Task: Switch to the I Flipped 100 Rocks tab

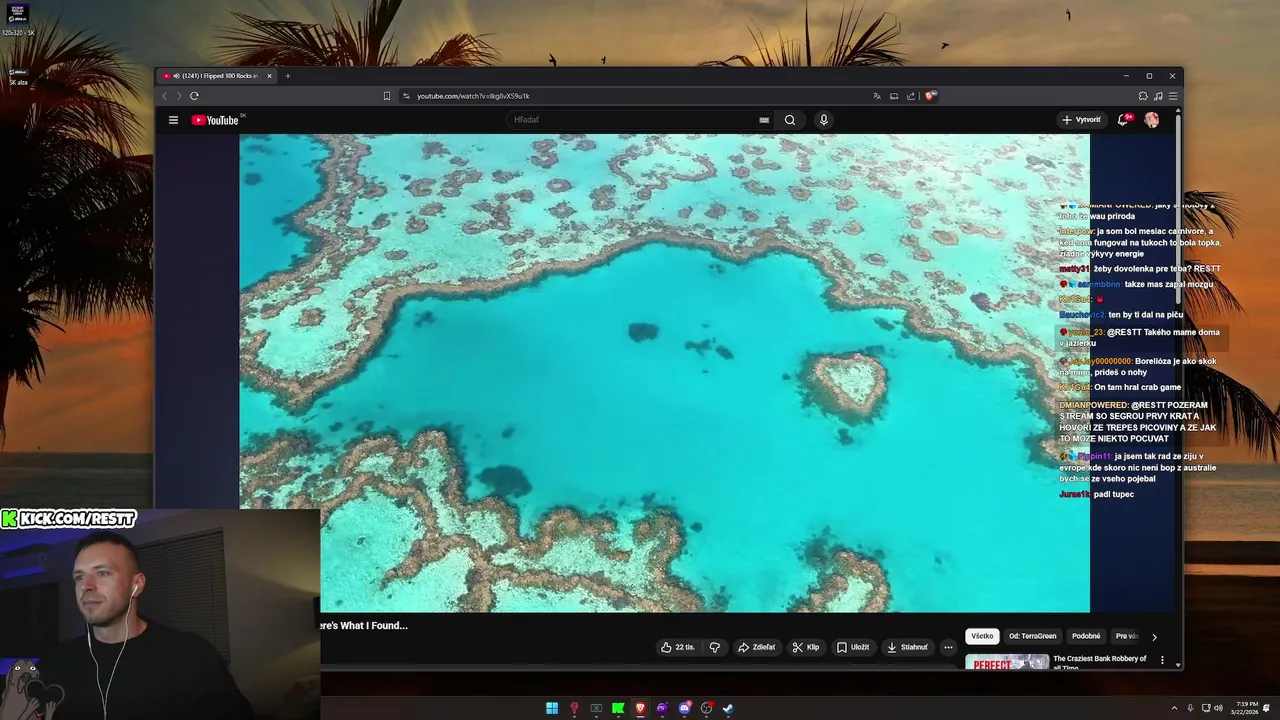Action: [217, 76]
